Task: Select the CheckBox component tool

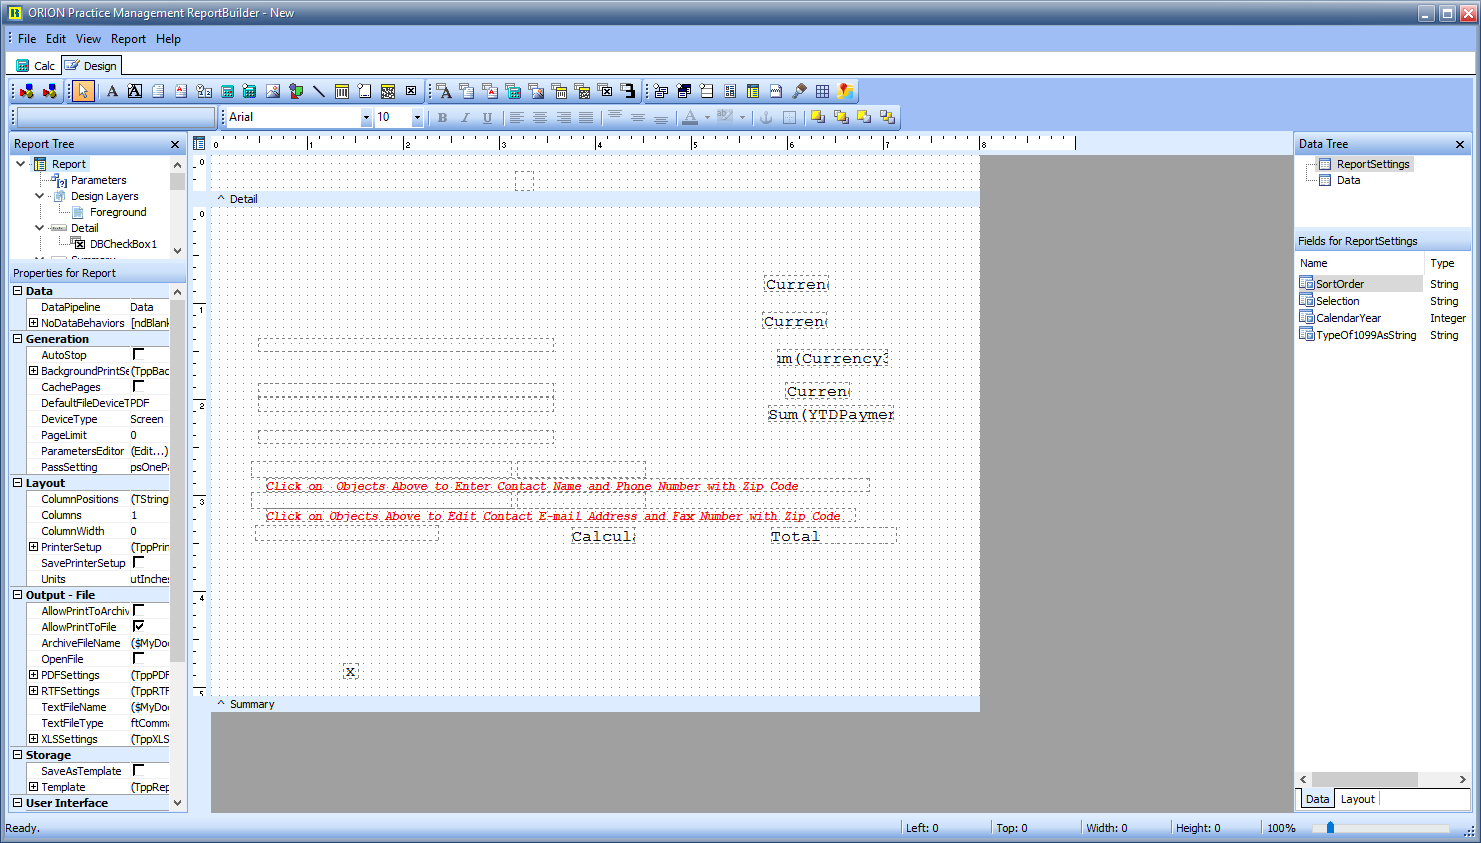Action: (x=411, y=91)
